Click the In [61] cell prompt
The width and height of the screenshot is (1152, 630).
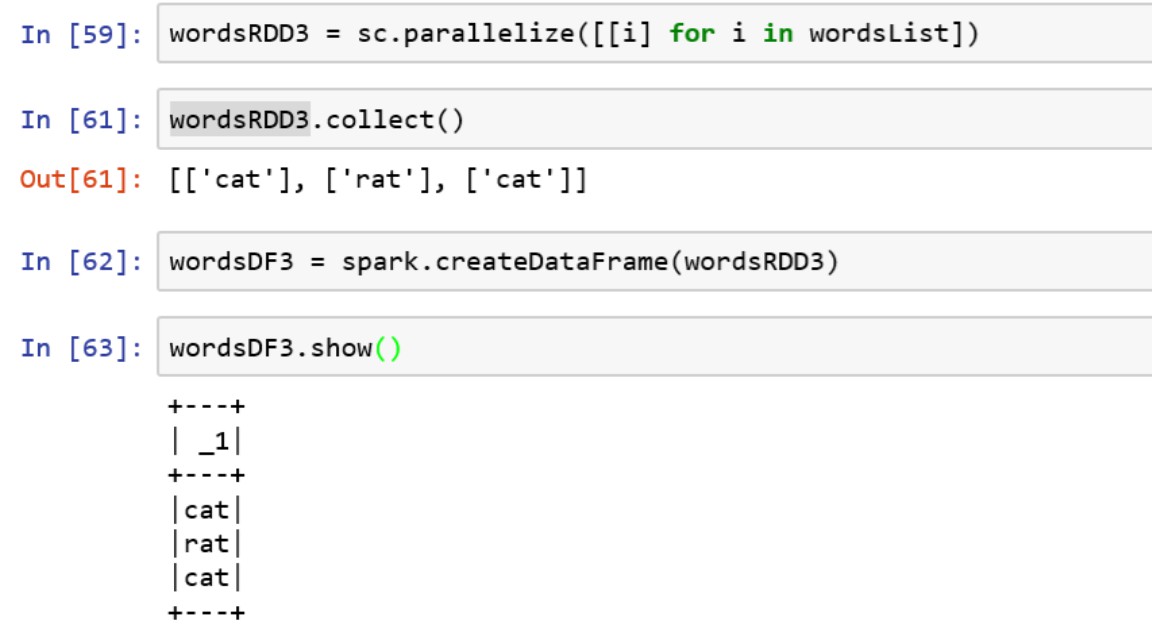point(81,120)
